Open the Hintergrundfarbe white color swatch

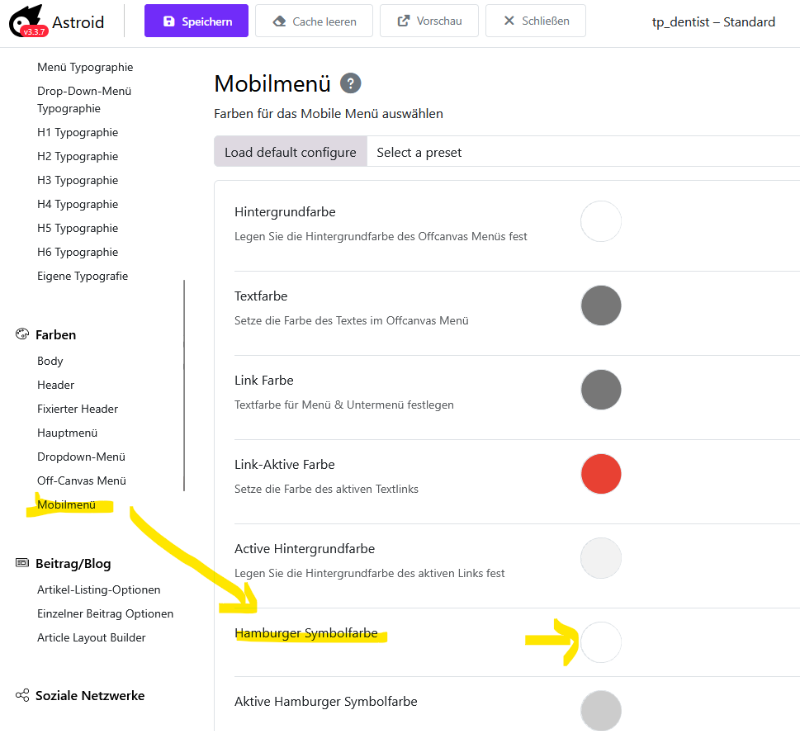tap(601, 221)
